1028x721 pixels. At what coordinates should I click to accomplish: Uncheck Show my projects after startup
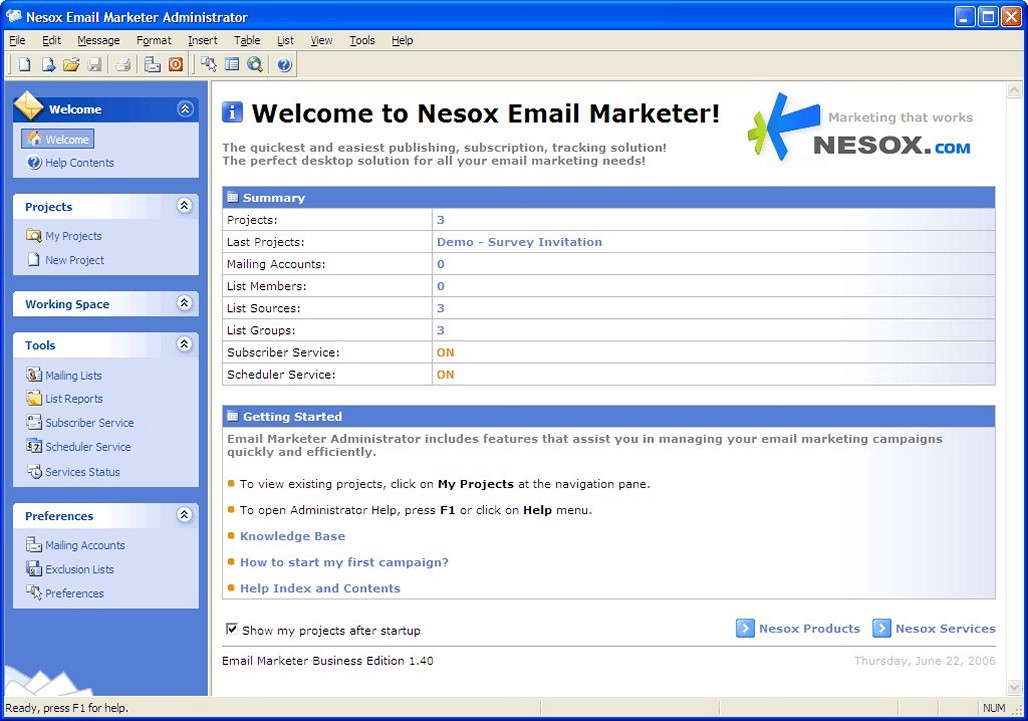click(x=231, y=629)
